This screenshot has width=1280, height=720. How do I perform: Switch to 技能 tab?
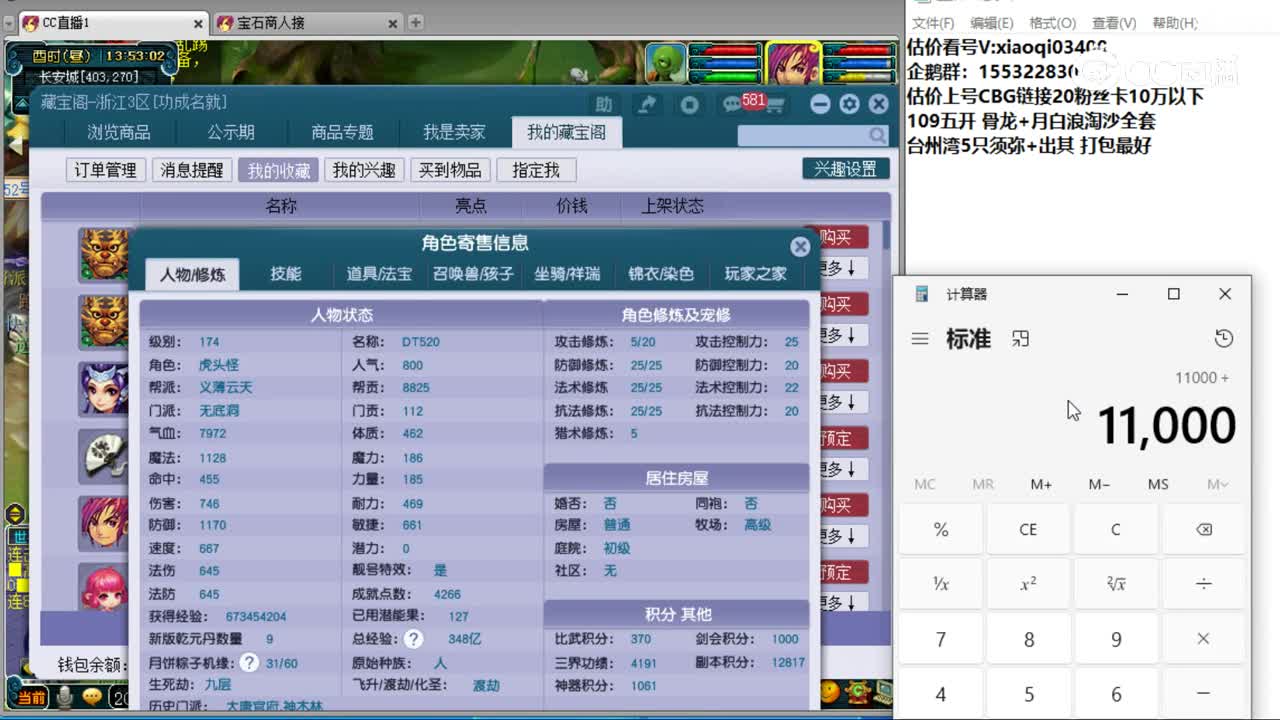coord(286,274)
